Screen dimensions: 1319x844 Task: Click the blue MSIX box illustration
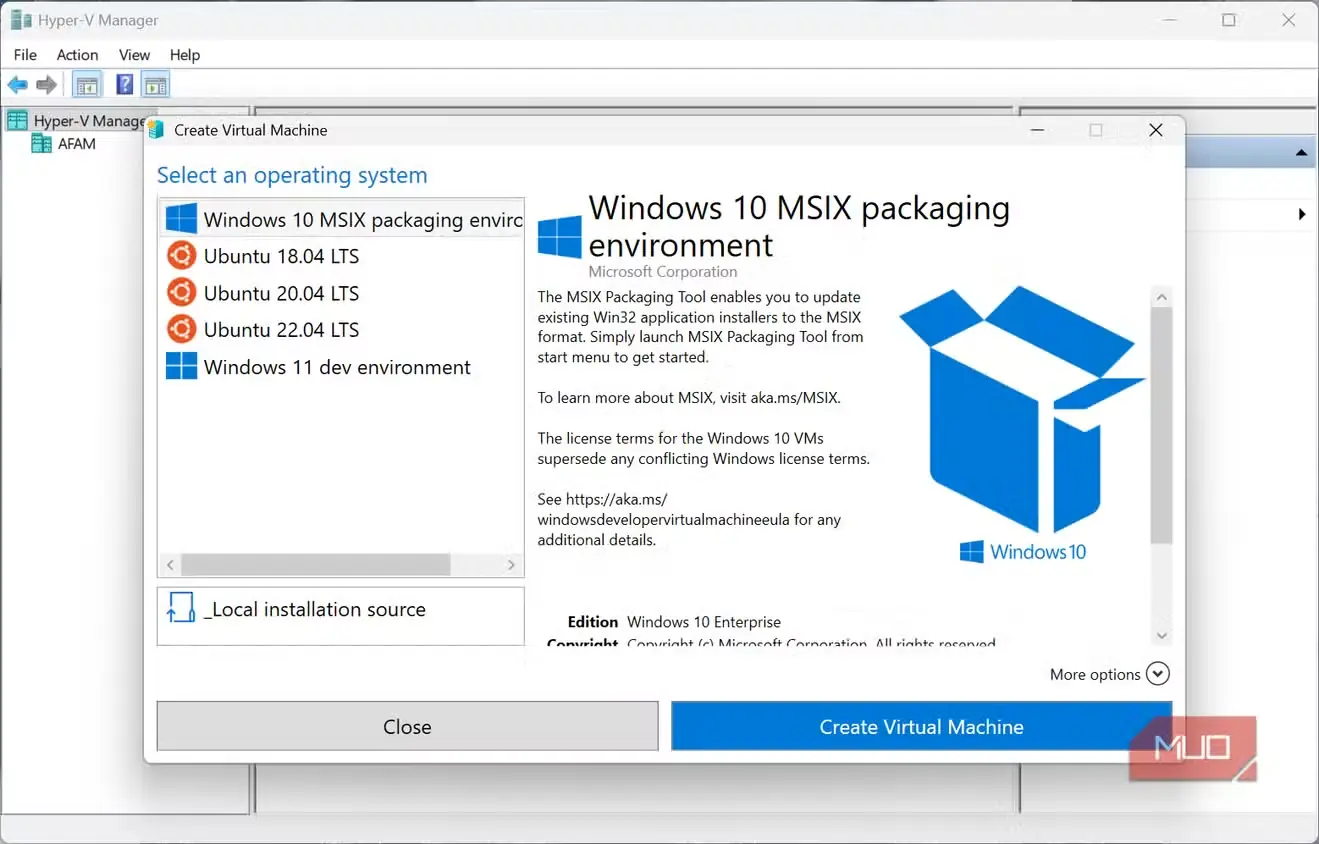click(x=1021, y=410)
